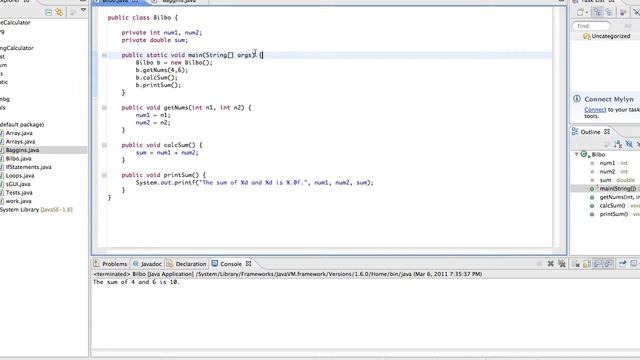This screenshot has height=360, width=640.
Task: Select work.java in Package Explorer
Action: click(x=18, y=201)
